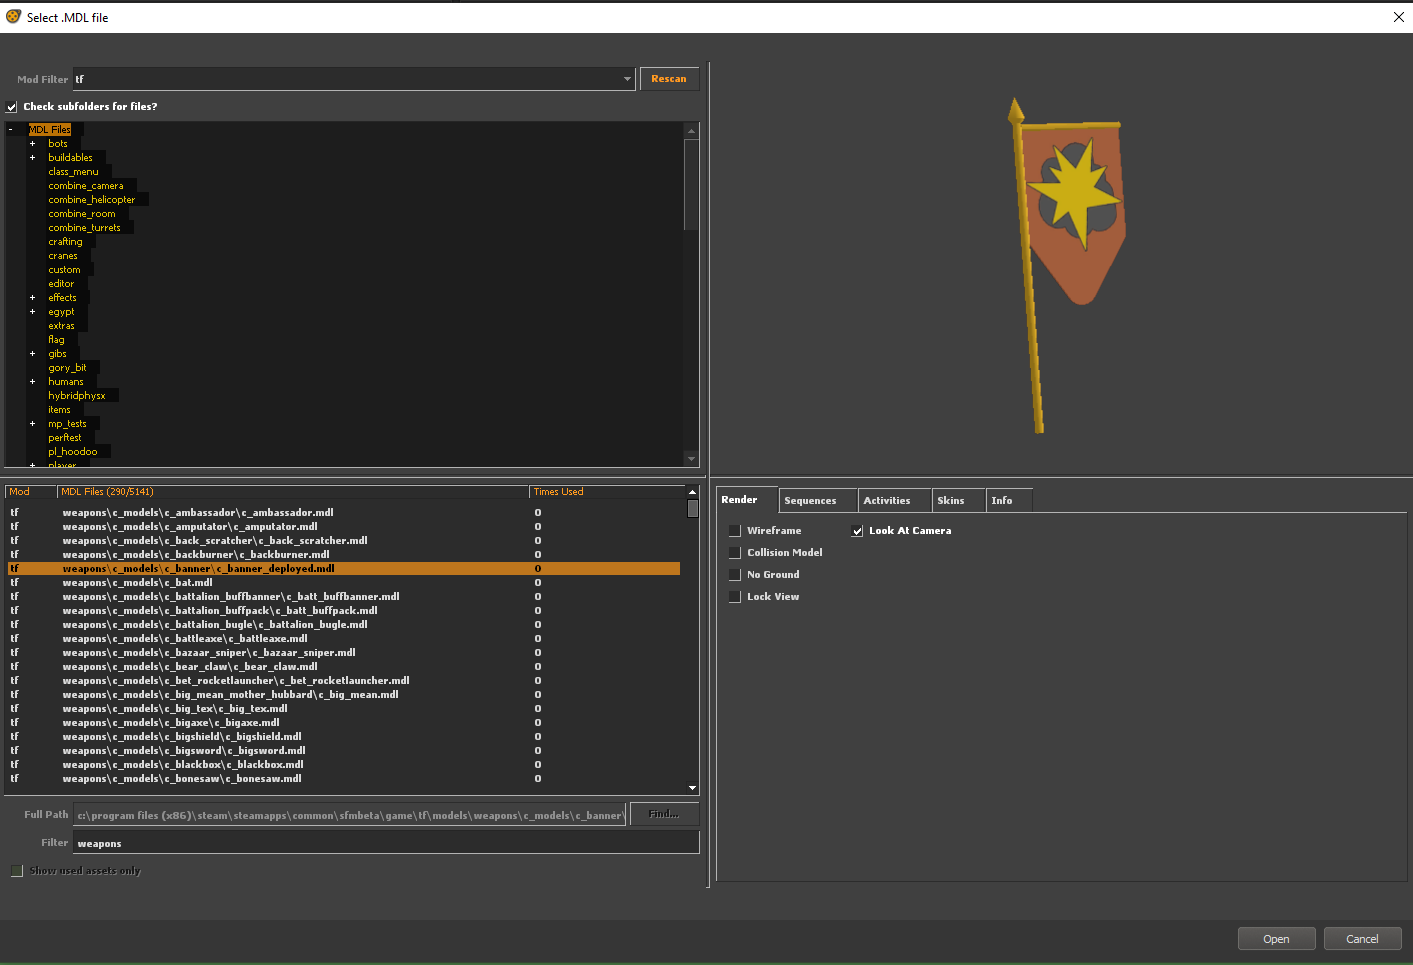
Task: Select c_bazaar_sniper.mdl file row
Action: tap(344, 653)
